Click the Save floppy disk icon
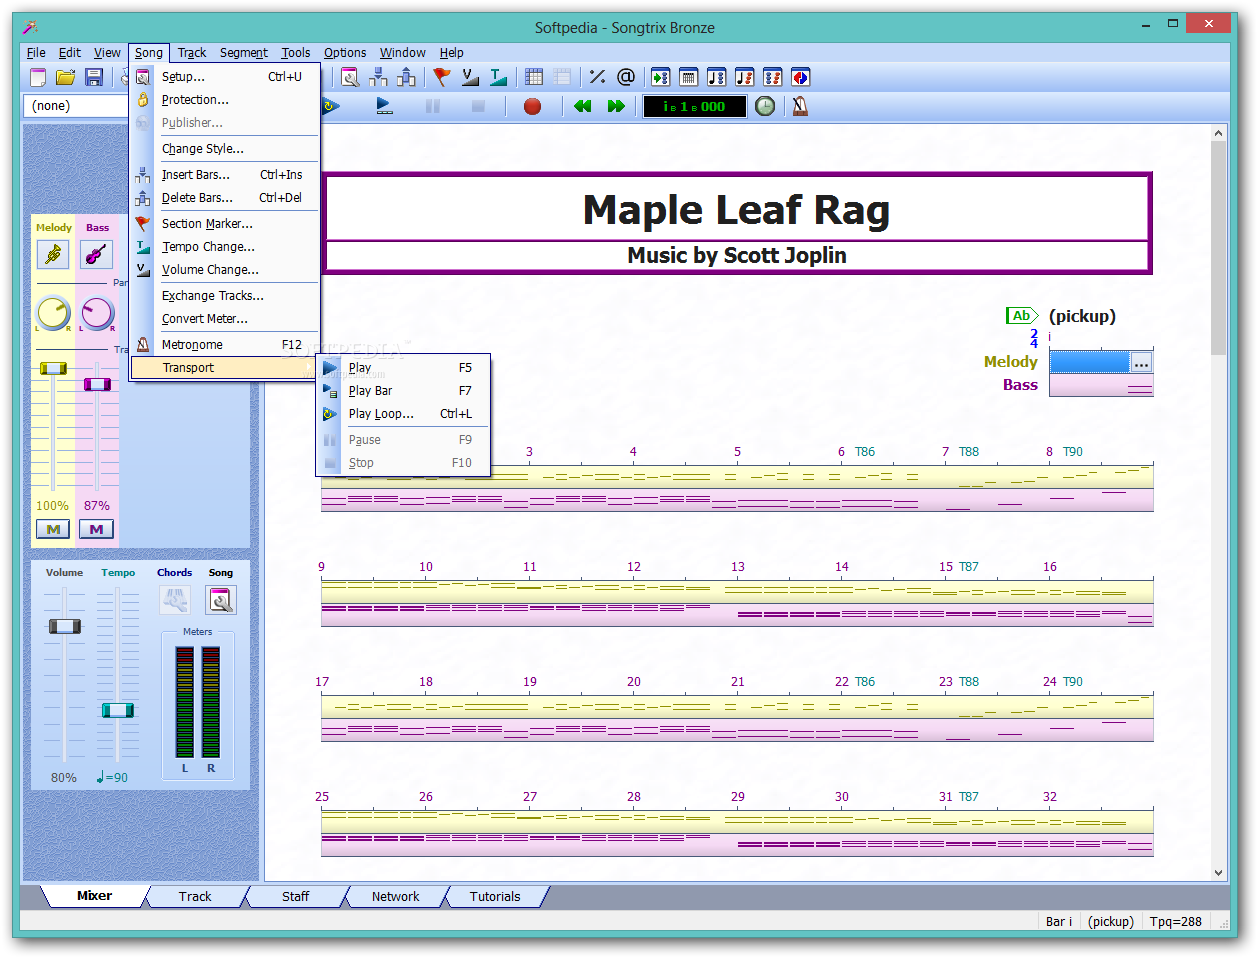The height and width of the screenshot is (958, 1258). tap(94, 77)
